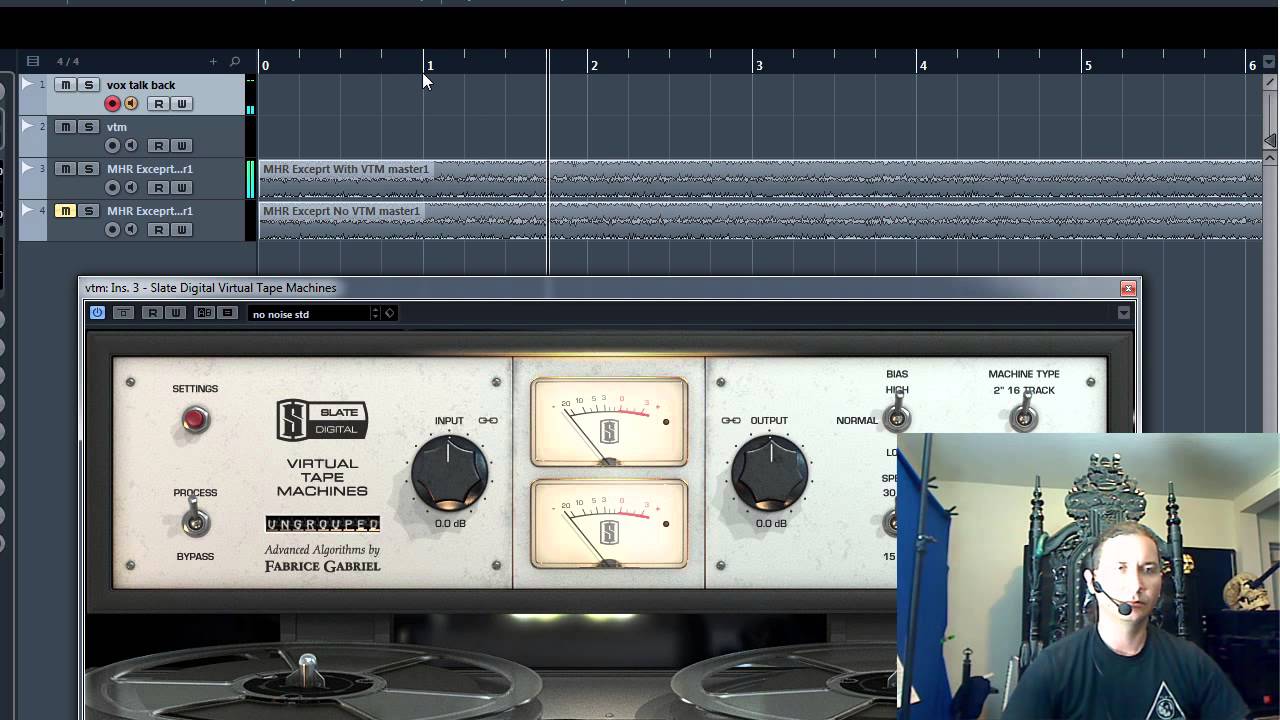The image size is (1280, 720).
Task: Click ruler position marker 2
Action: tap(594, 66)
